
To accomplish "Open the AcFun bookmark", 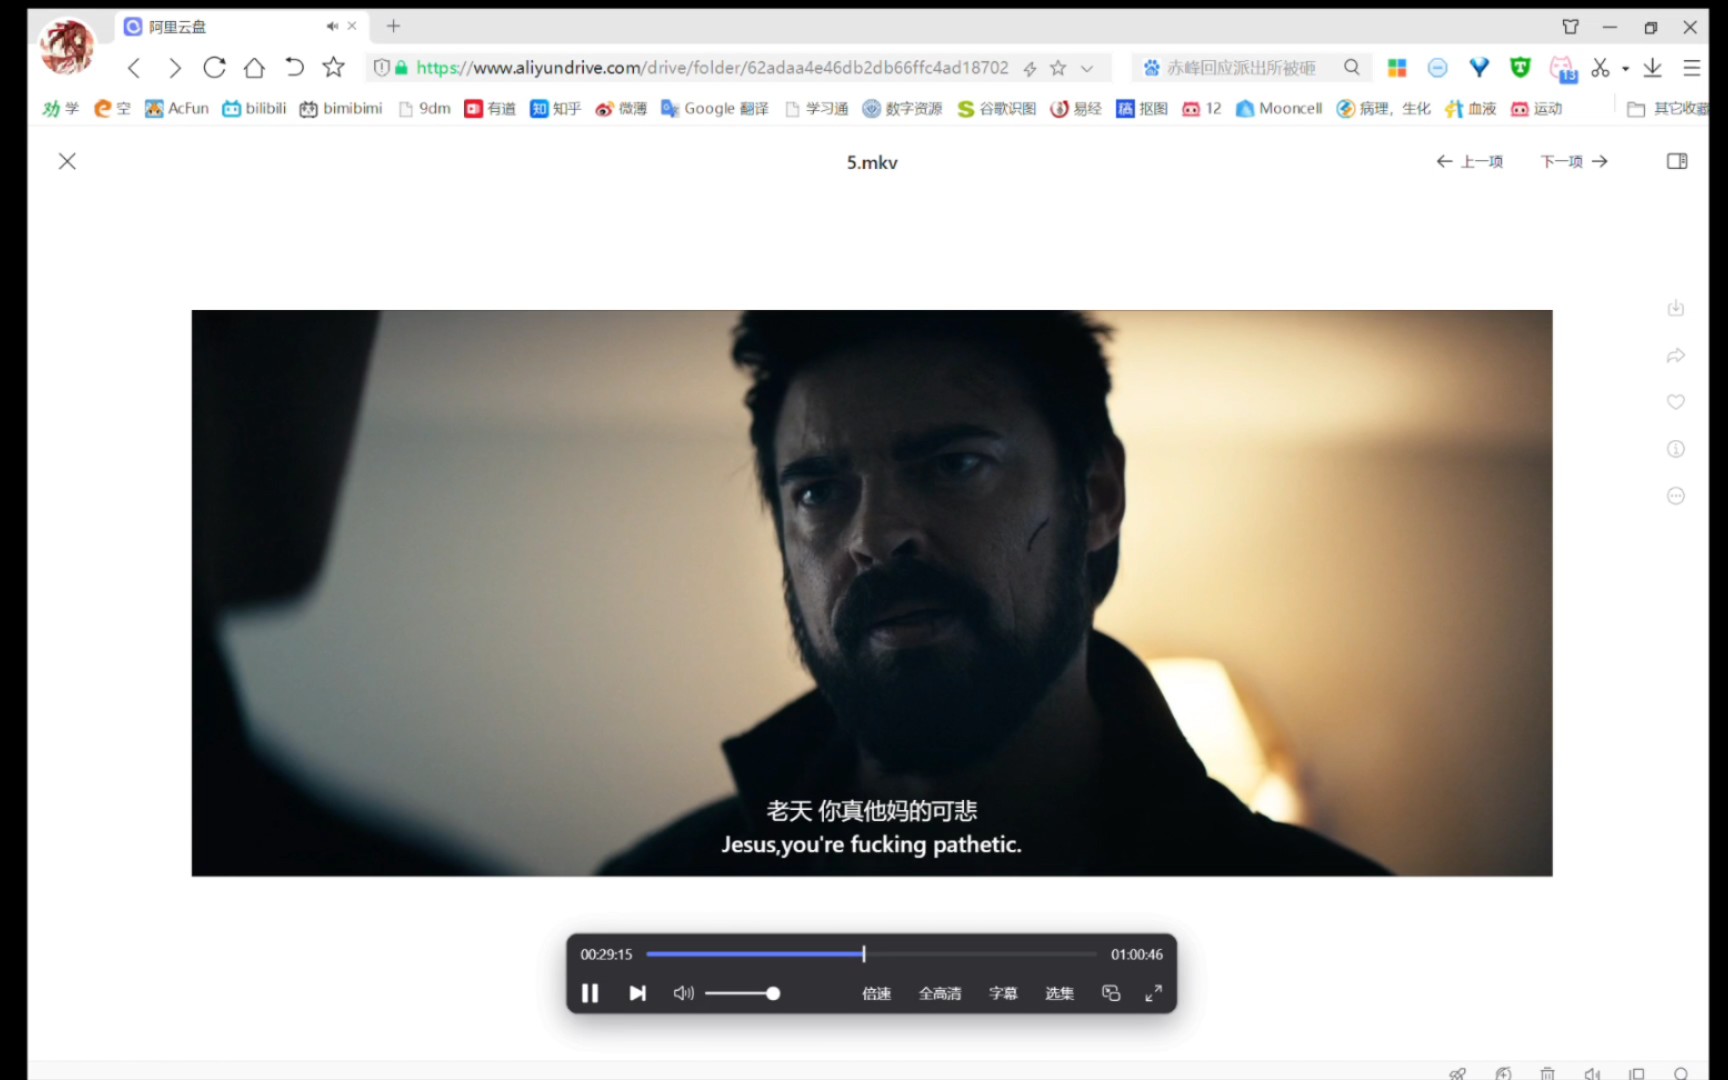I will (177, 108).
